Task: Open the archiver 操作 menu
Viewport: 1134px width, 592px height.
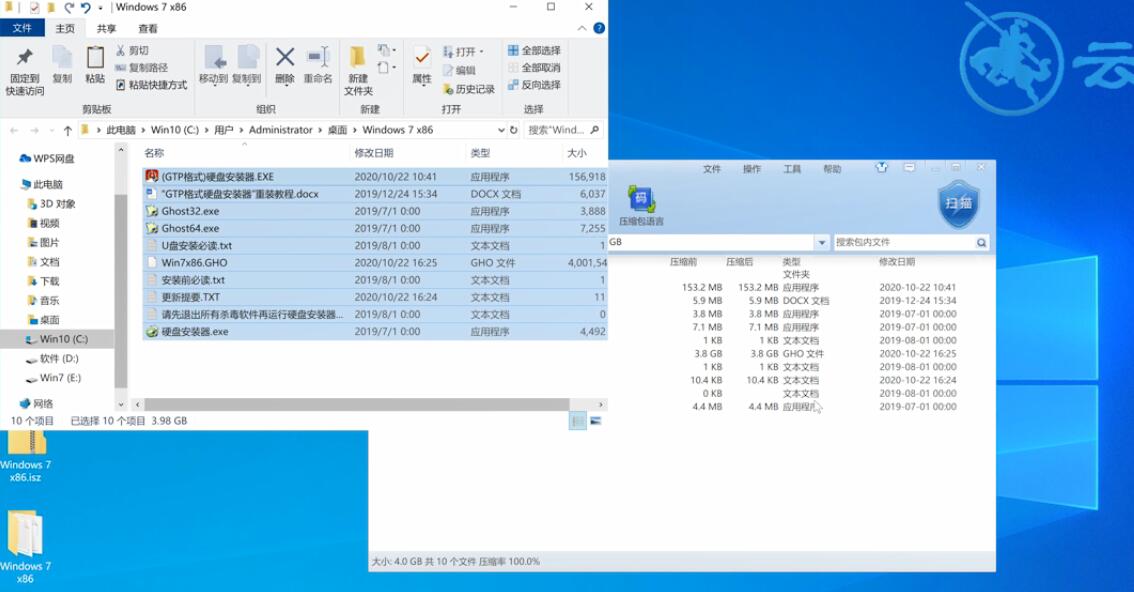Action: (x=751, y=168)
